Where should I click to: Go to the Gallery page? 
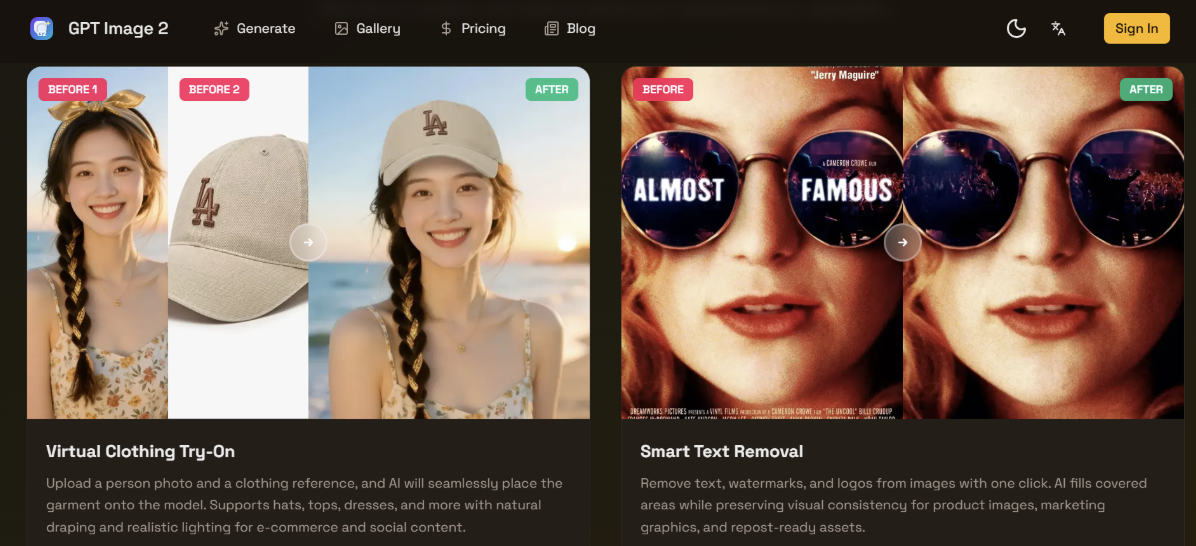point(367,28)
